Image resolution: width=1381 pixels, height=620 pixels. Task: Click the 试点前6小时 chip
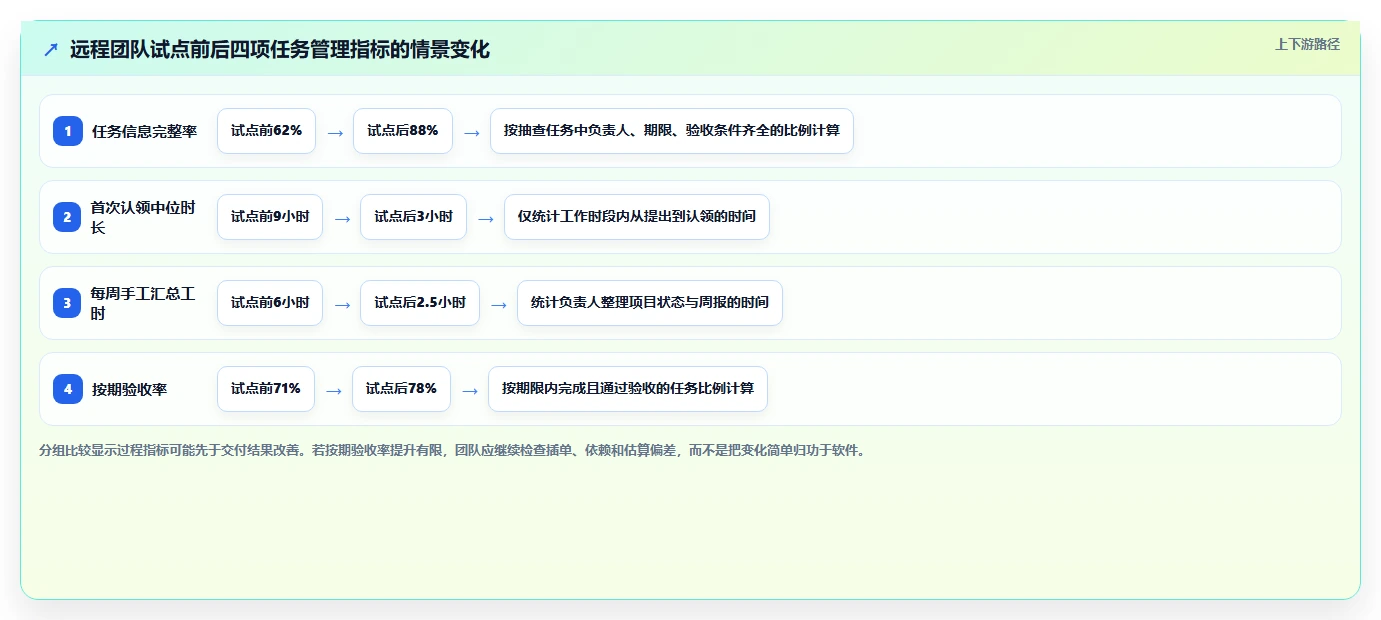[x=270, y=303]
